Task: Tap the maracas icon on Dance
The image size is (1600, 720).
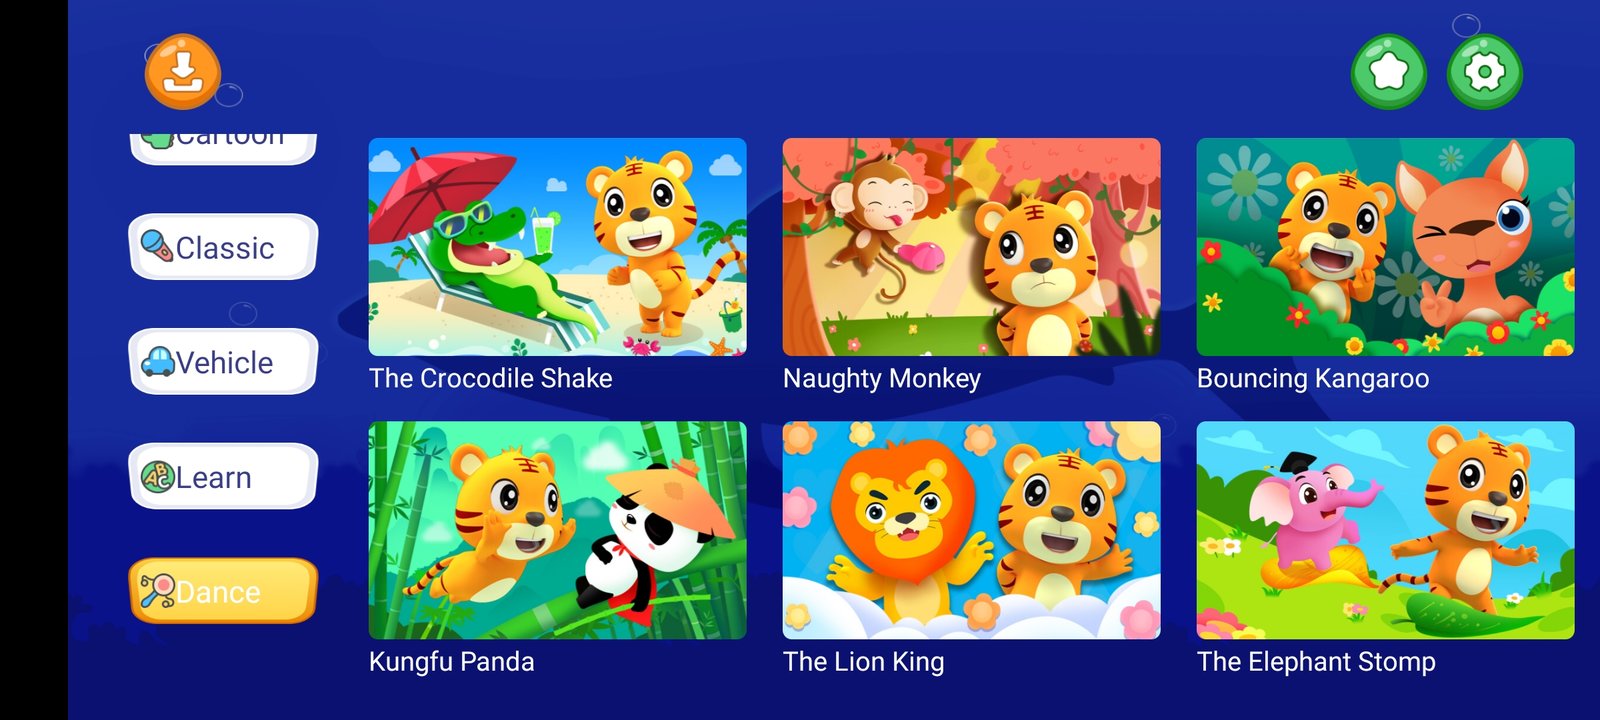Action: point(157,591)
